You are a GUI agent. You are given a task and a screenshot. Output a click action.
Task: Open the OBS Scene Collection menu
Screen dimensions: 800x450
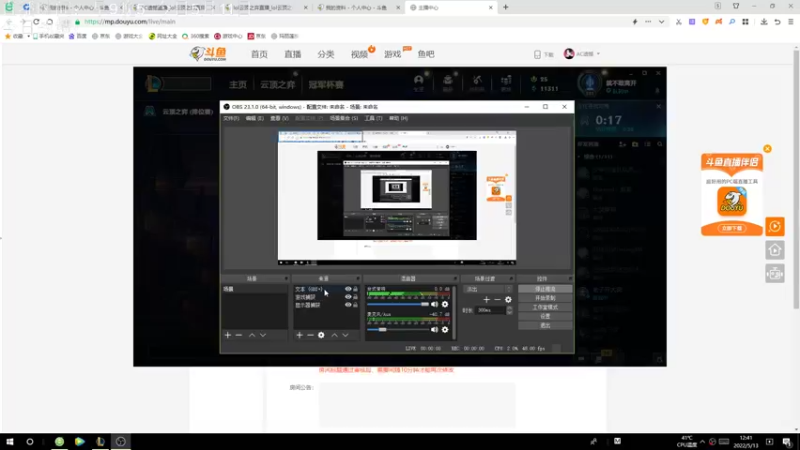coord(344,118)
